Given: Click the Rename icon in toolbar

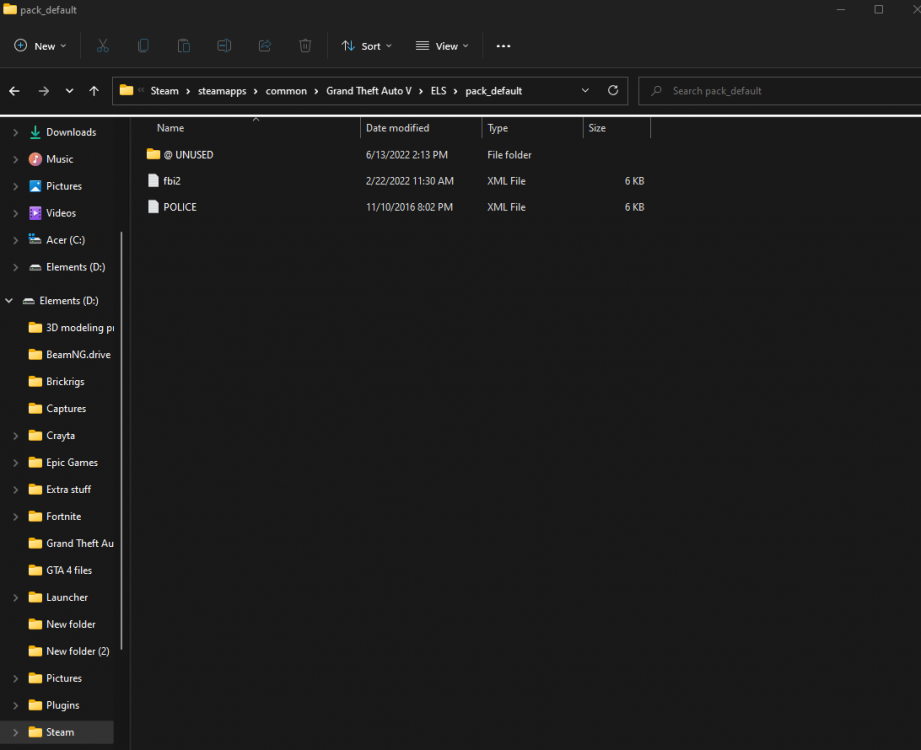Looking at the screenshot, I should [x=224, y=46].
